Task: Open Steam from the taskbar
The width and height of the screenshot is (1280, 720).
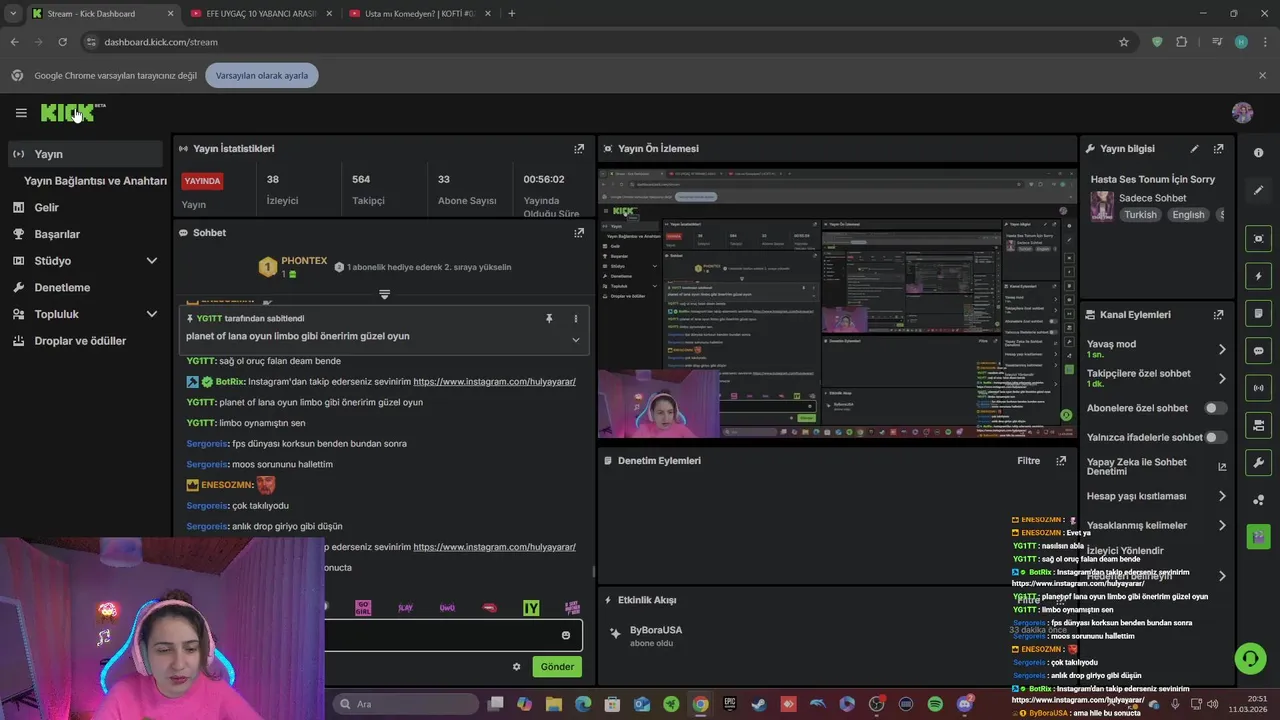Action: (759, 704)
